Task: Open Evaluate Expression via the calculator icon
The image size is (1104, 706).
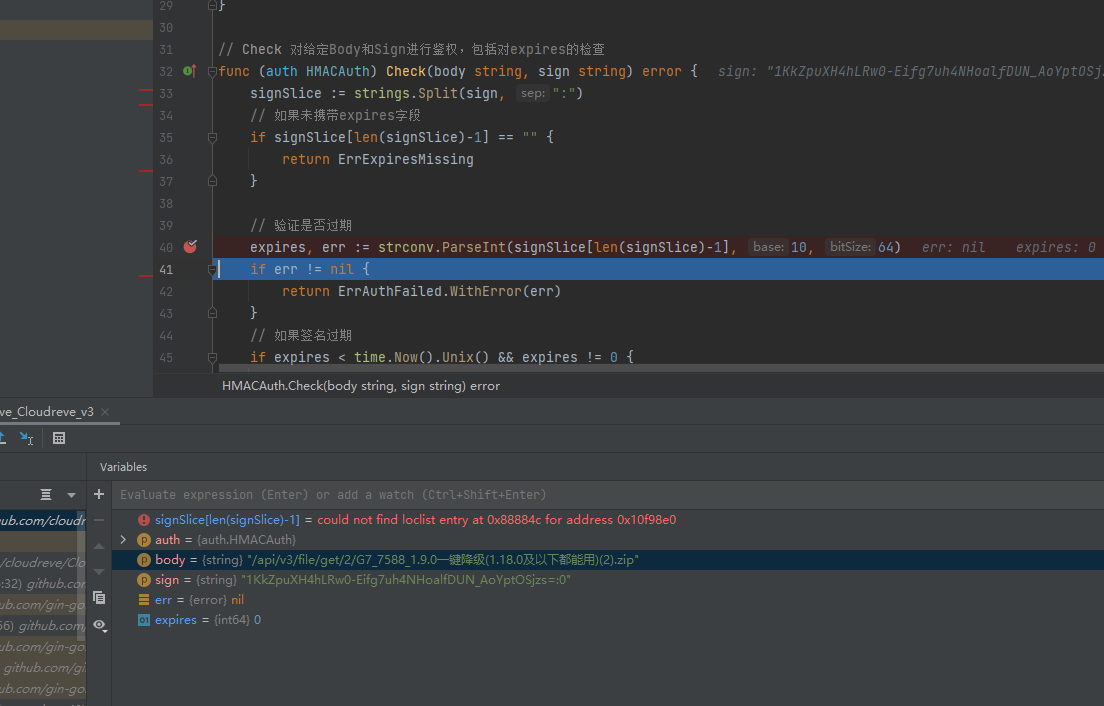Action: (58, 438)
